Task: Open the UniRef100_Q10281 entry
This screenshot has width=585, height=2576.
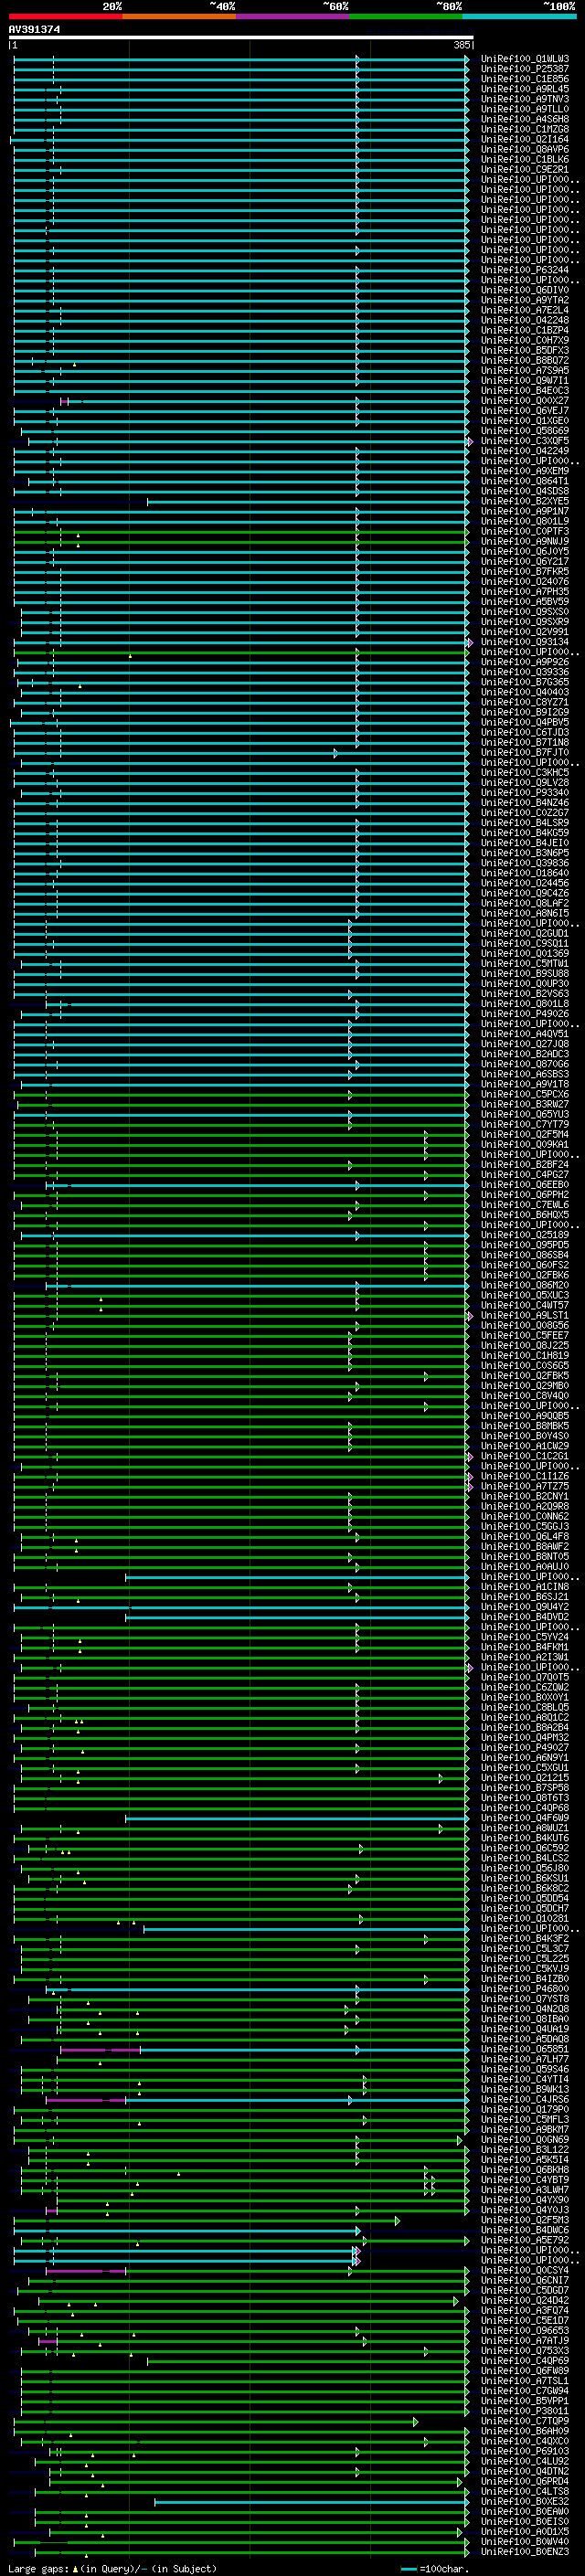Action: 525,1918
